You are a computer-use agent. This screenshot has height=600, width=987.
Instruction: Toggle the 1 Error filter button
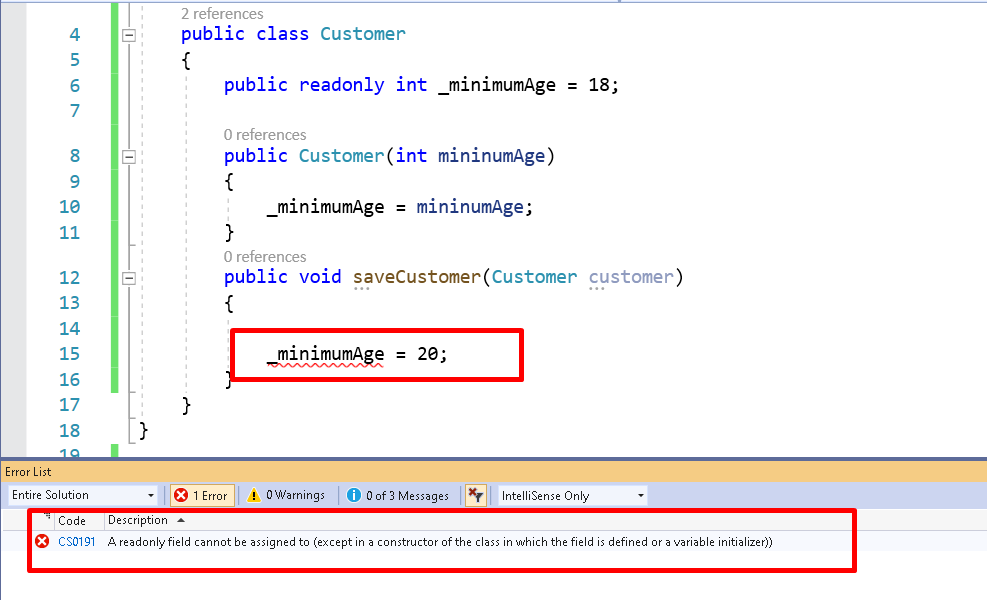tap(202, 494)
